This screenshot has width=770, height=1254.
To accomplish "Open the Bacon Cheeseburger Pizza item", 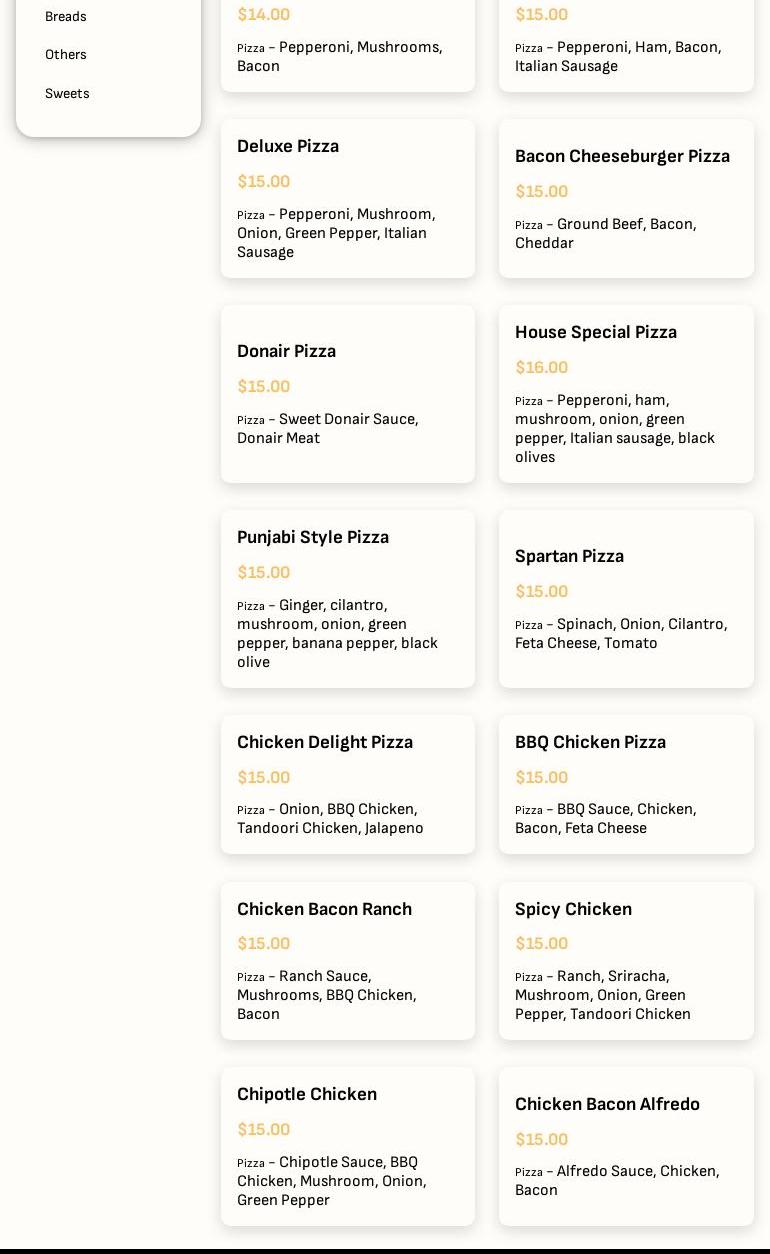I will [x=622, y=156].
